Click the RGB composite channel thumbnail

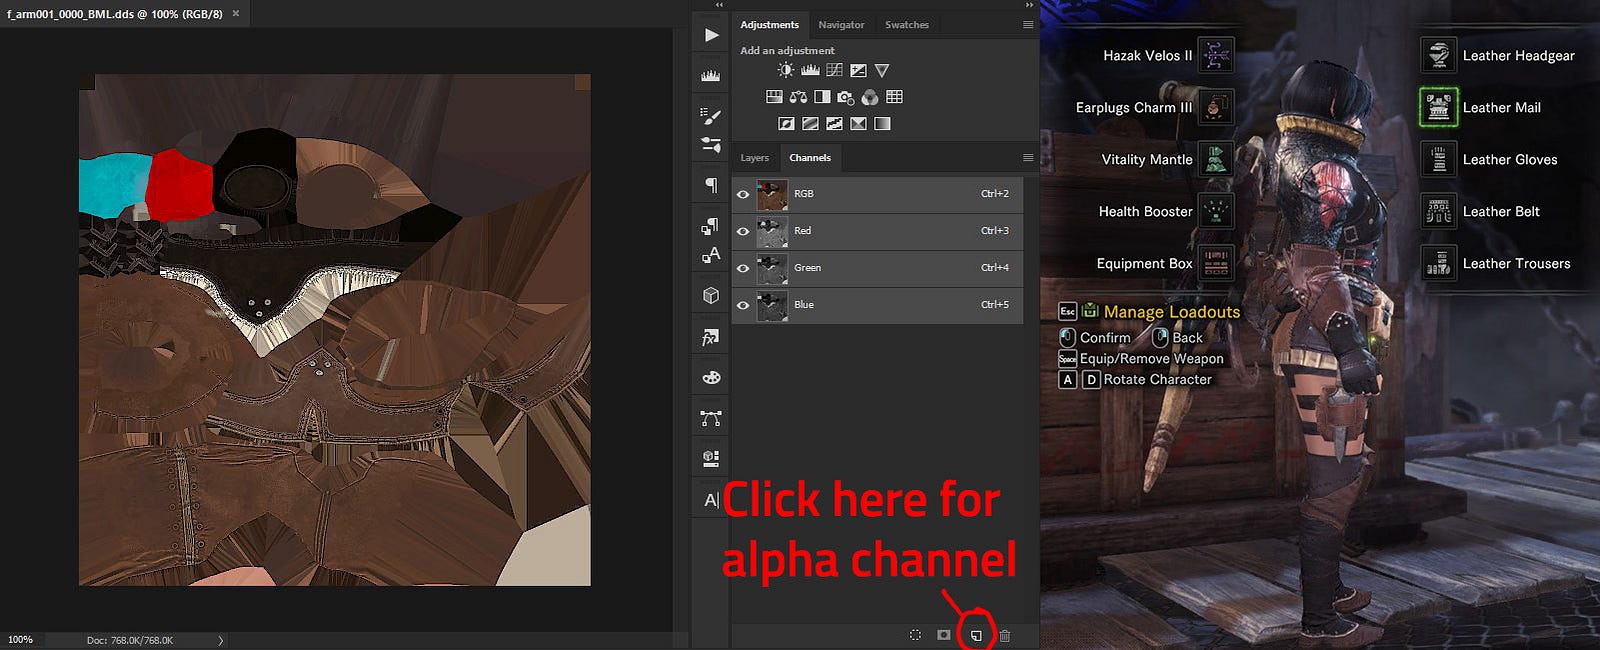772,194
